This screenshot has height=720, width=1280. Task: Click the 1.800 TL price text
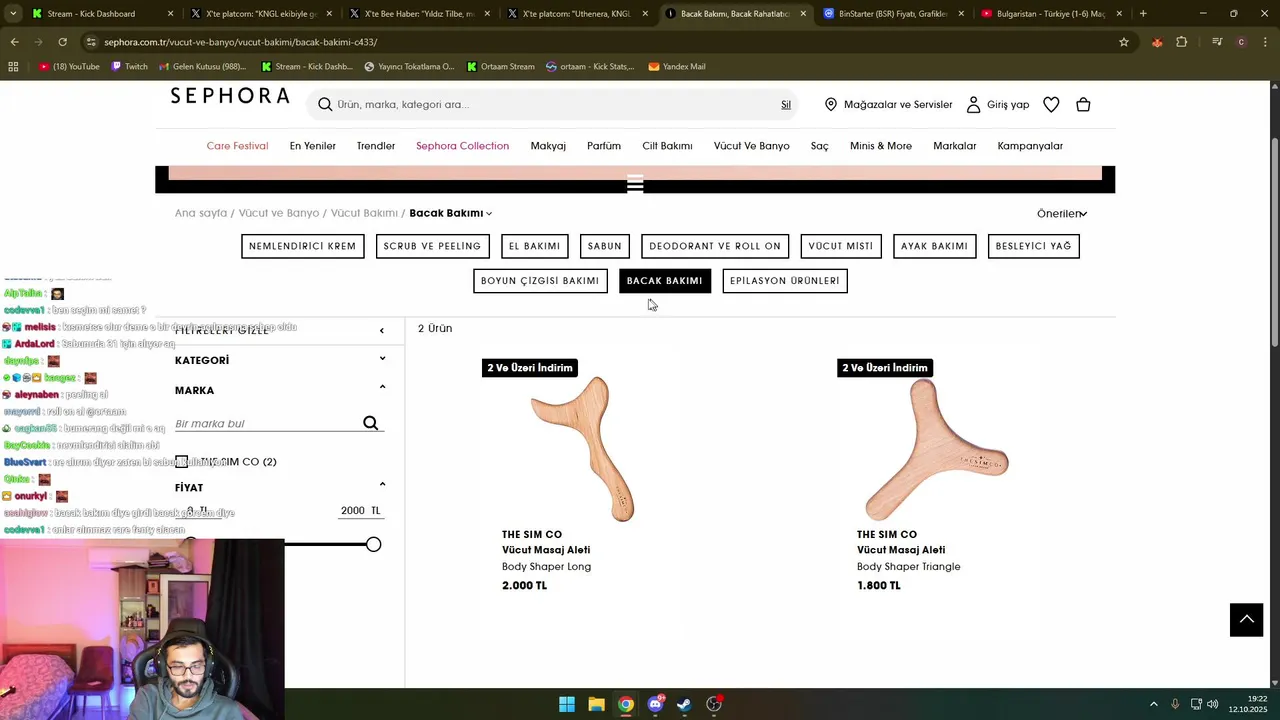[x=879, y=586]
